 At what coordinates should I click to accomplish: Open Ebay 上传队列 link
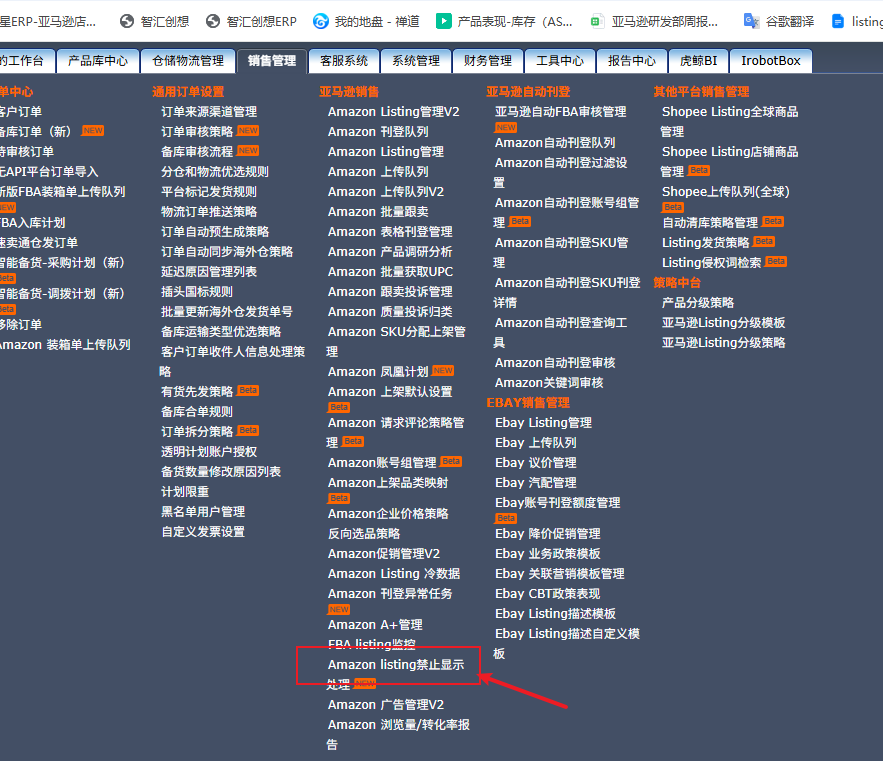pyautogui.click(x=536, y=443)
